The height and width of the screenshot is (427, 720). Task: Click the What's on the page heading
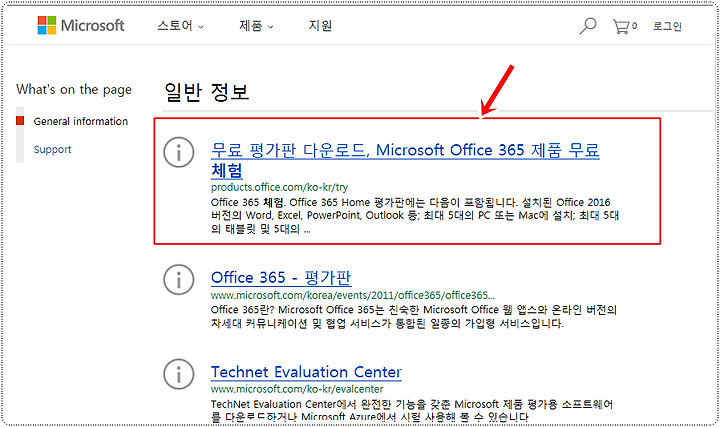pos(74,90)
